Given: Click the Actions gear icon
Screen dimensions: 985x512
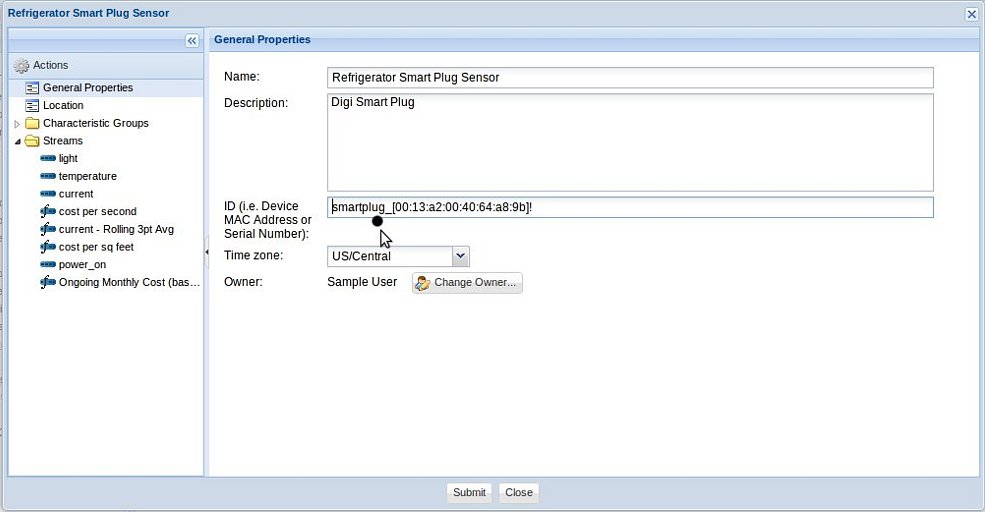Looking at the screenshot, I should tap(21, 65).
